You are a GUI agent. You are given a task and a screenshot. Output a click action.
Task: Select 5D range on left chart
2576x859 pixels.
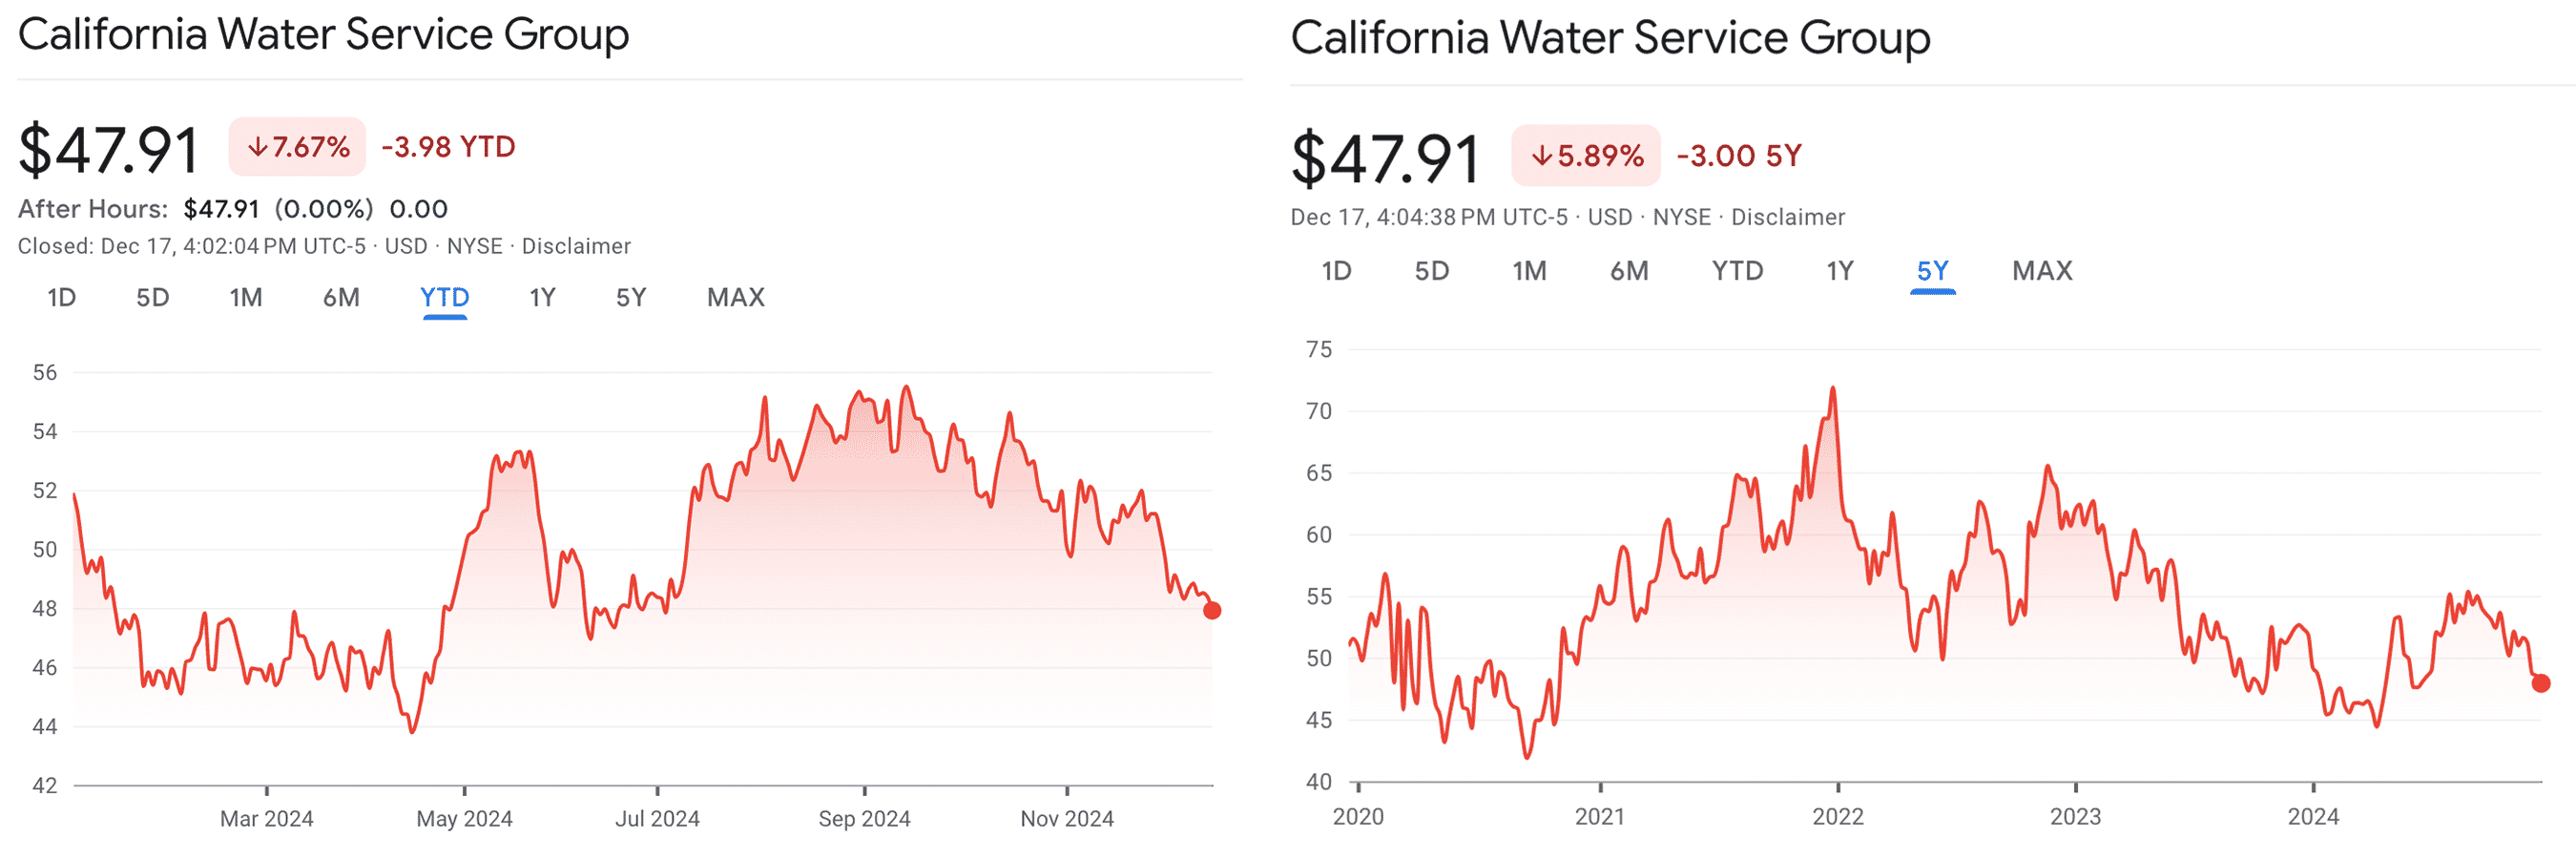click(152, 297)
